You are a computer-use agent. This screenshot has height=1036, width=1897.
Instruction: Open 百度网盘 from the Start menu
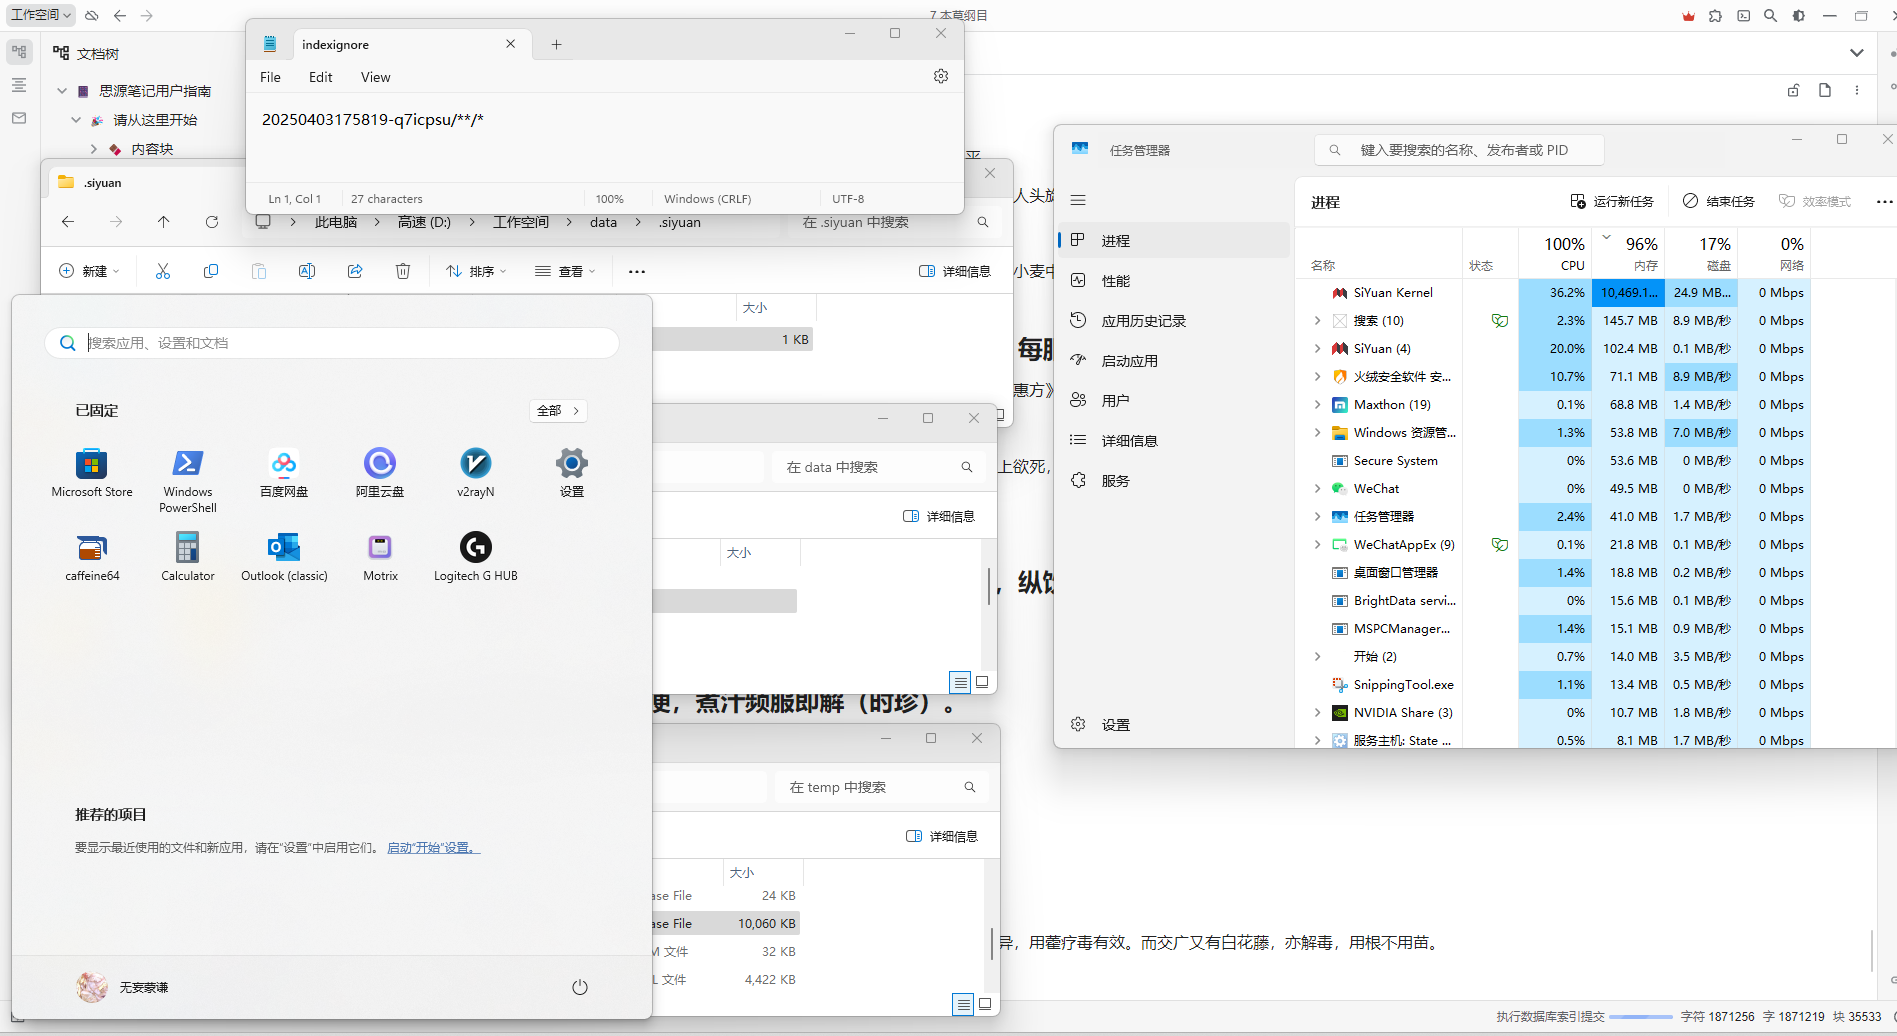coord(284,473)
